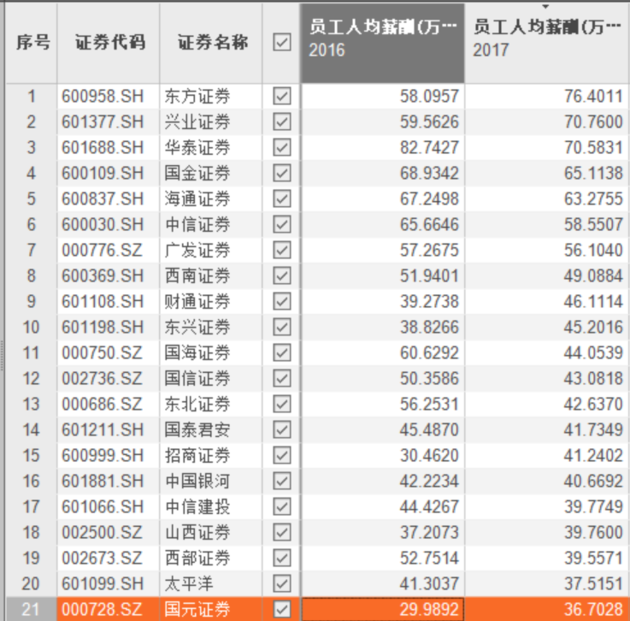This screenshot has width=630, height=621.
Task: Click 2016 value 68.9342
Action: pos(429,174)
